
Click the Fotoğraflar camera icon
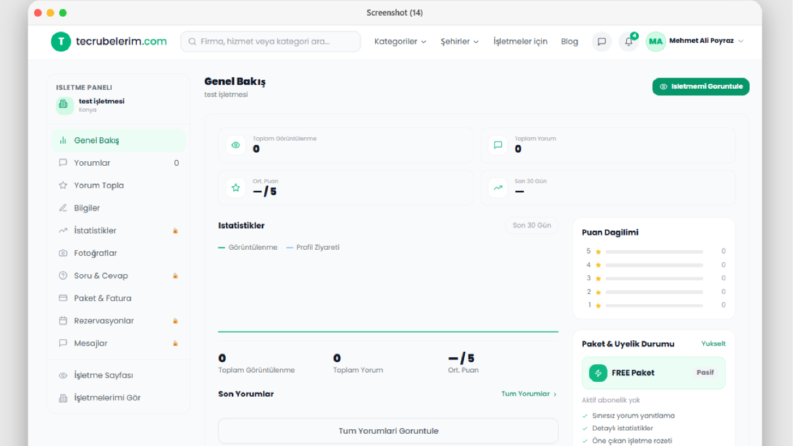pos(63,253)
